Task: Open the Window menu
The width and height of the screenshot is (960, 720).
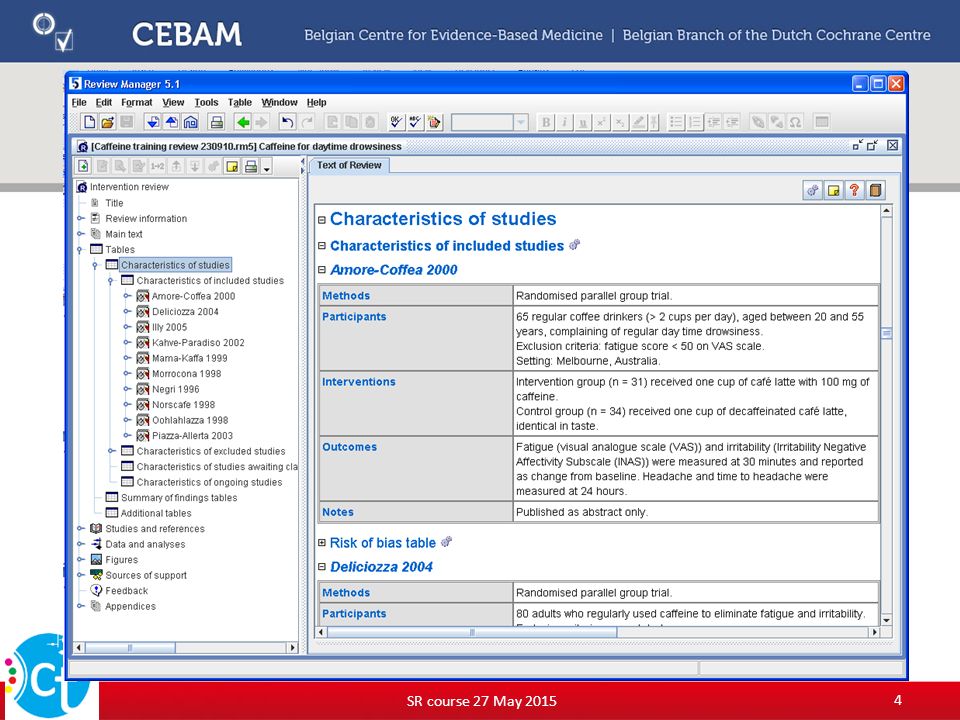Action: (x=279, y=102)
